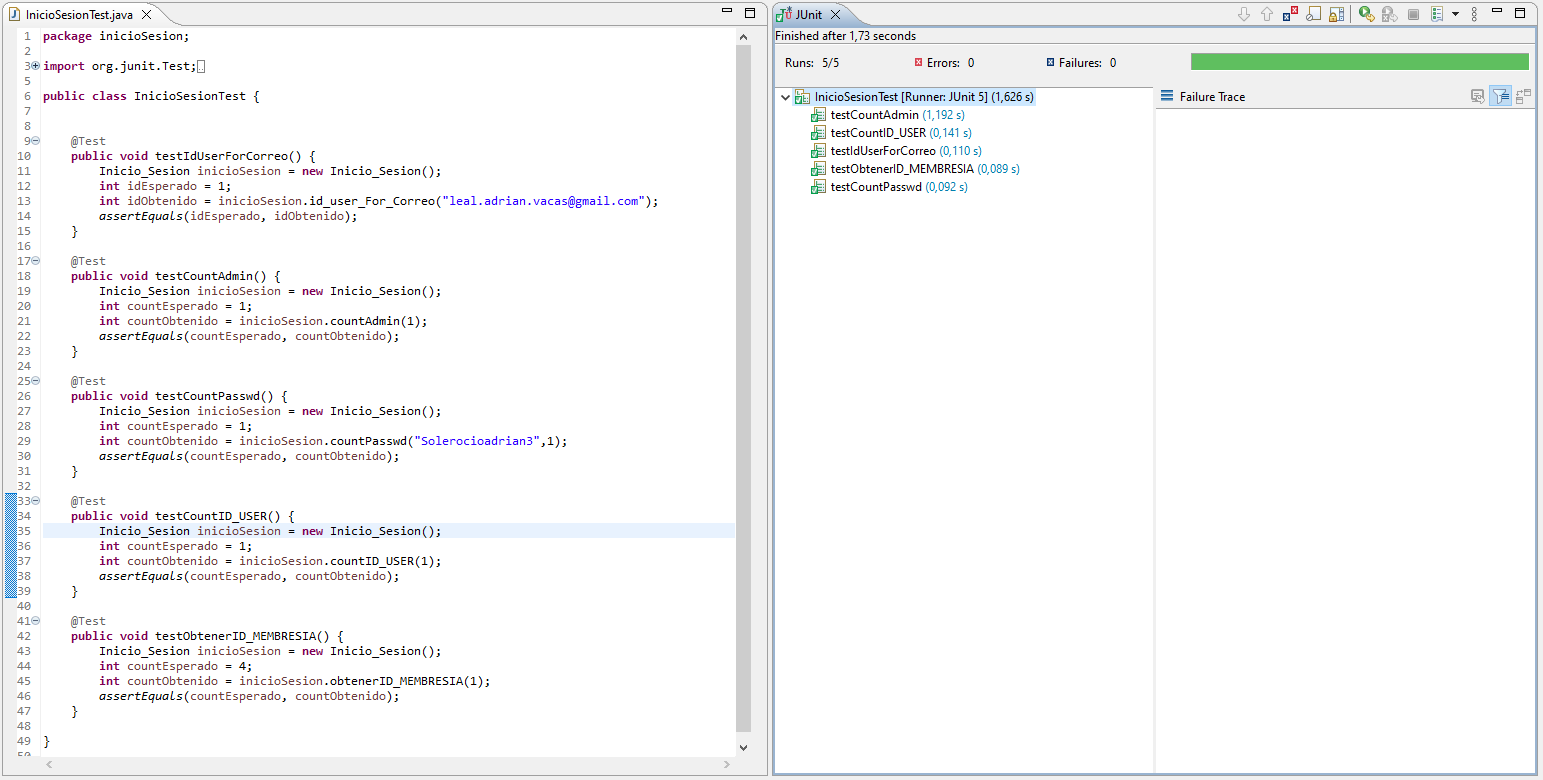Click the Failure Trace lines icon
This screenshot has width=1543, height=780.
[1166, 96]
